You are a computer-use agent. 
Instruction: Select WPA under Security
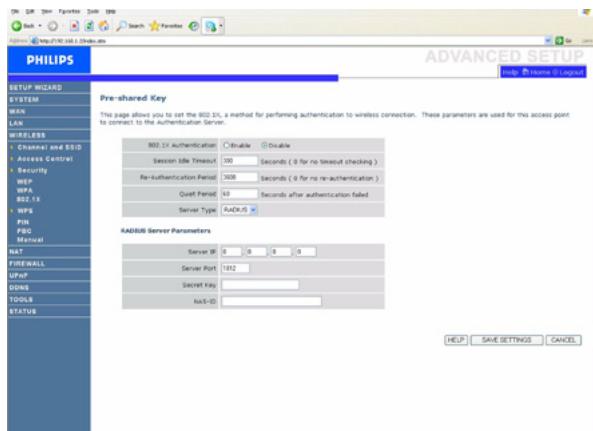[x=25, y=191]
